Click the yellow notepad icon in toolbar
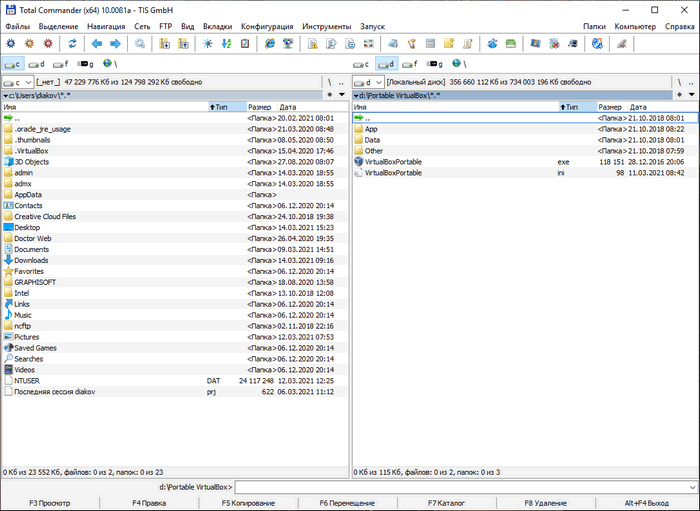Image resolution: width=700 pixels, height=511 pixels. pos(450,44)
